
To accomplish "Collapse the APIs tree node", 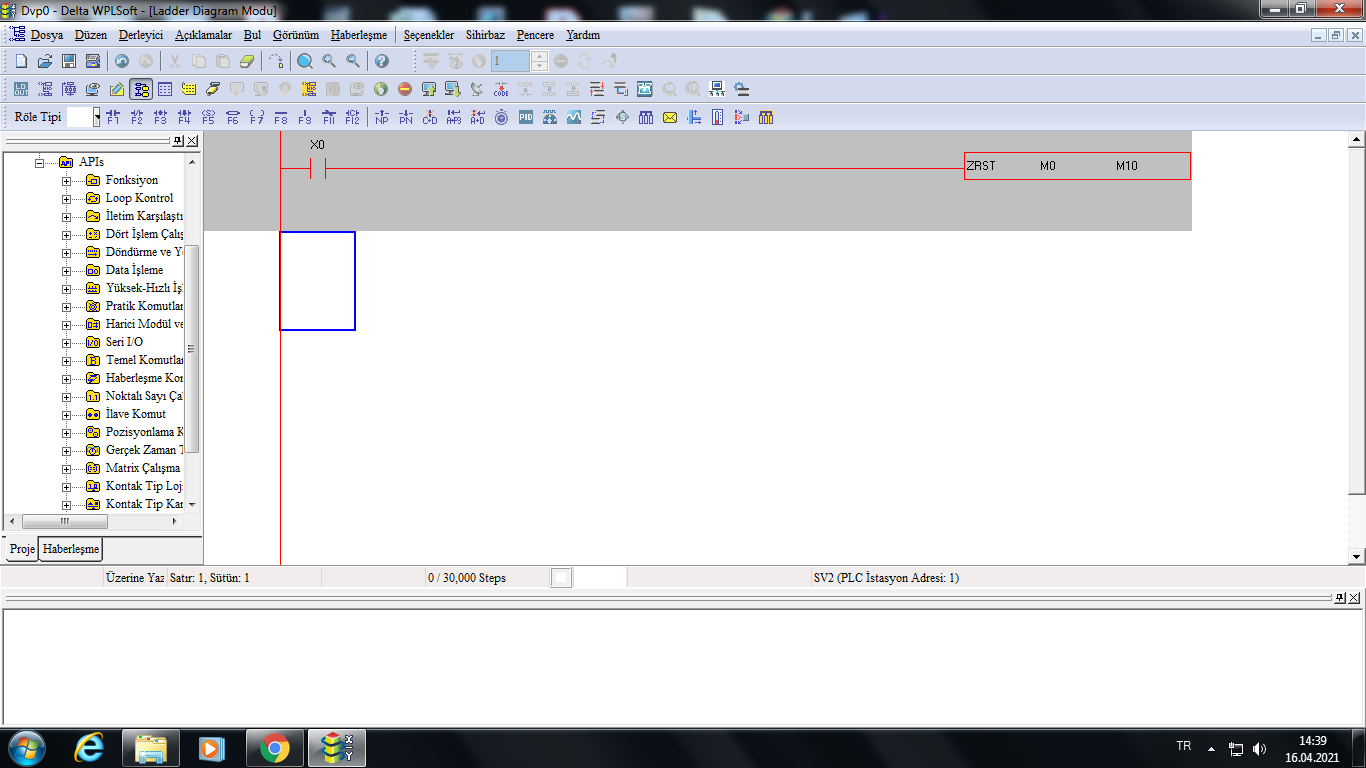I will (x=40, y=162).
